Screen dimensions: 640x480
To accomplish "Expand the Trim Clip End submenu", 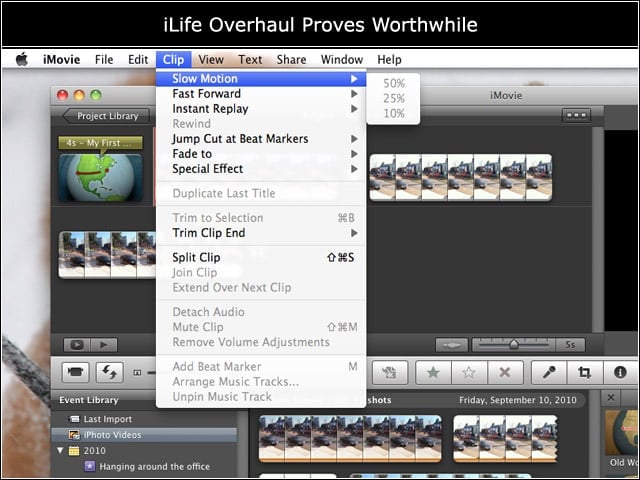I will coord(261,233).
